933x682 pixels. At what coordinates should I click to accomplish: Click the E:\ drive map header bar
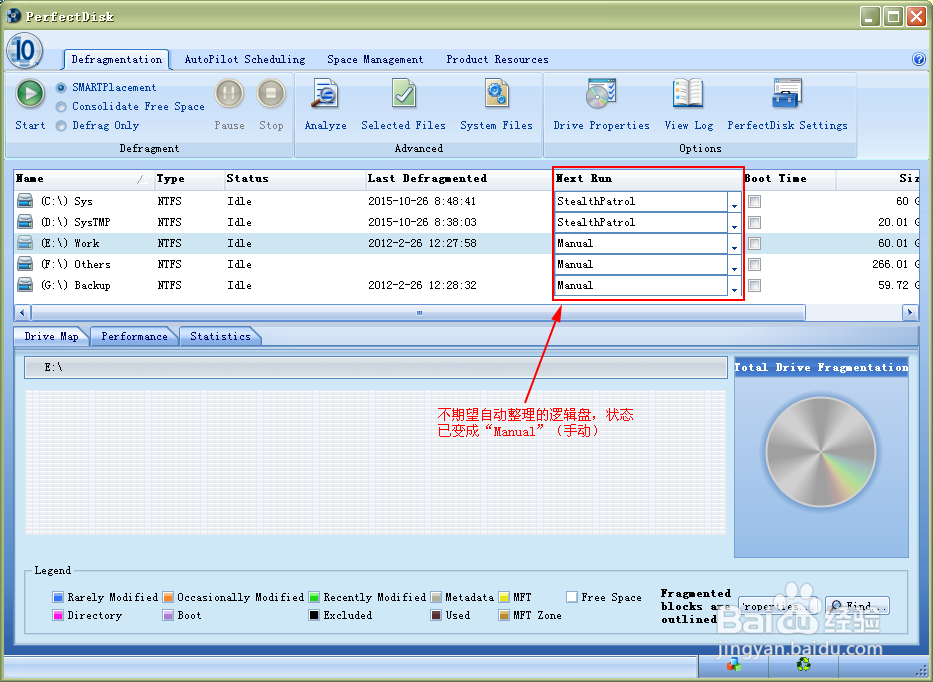click(375, 368)
